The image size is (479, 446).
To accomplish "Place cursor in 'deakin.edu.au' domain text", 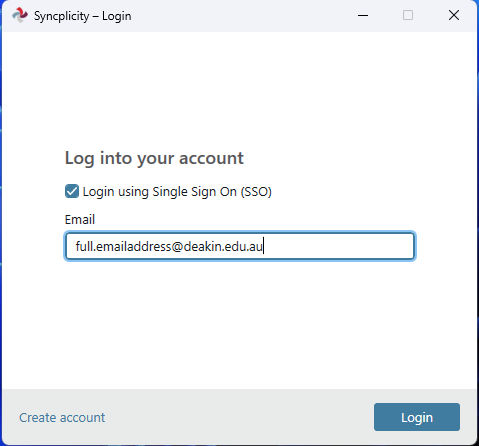I will (x=223, y=246).
